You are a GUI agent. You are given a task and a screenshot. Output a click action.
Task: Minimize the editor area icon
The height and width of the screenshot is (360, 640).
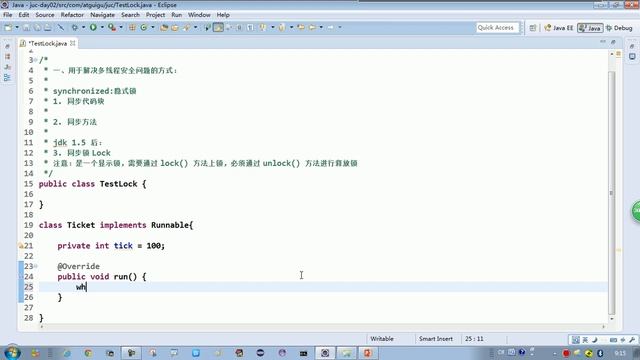coord(603,42)
